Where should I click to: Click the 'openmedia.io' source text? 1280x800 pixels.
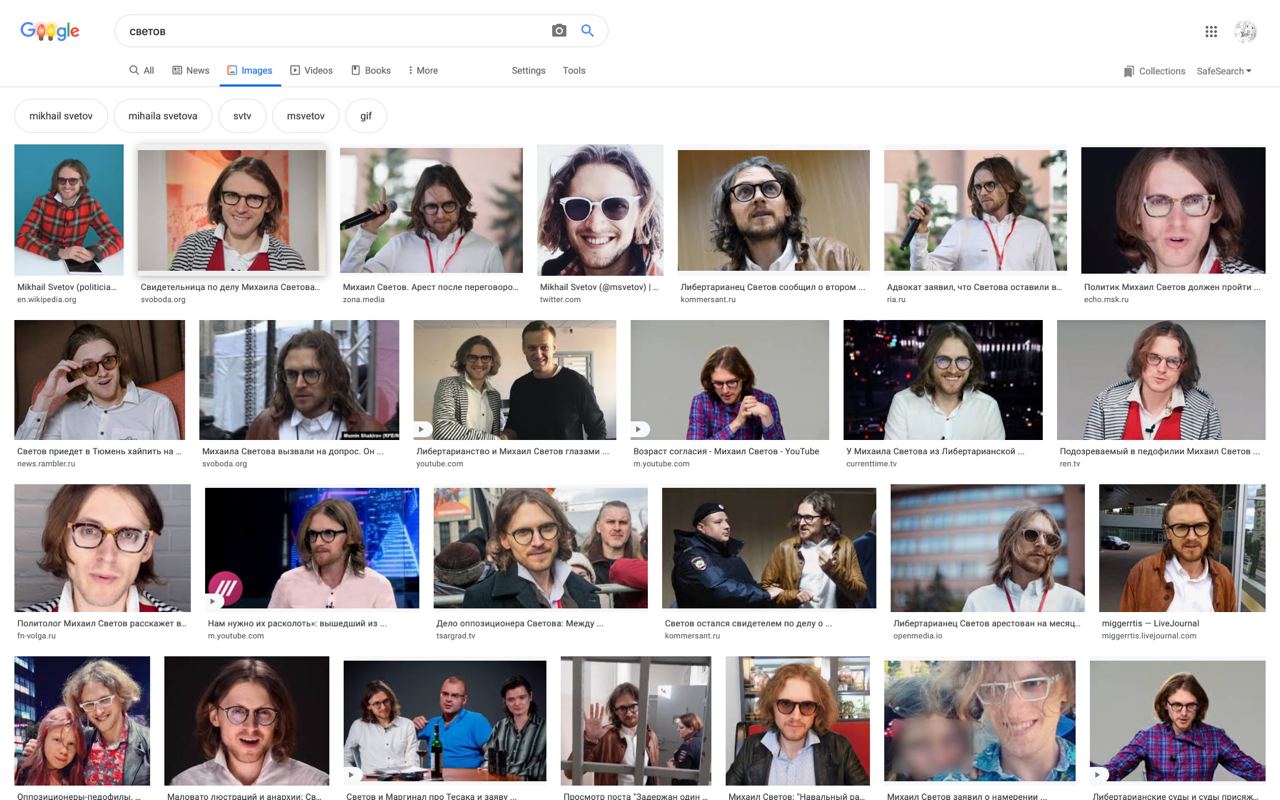[917, 635]
